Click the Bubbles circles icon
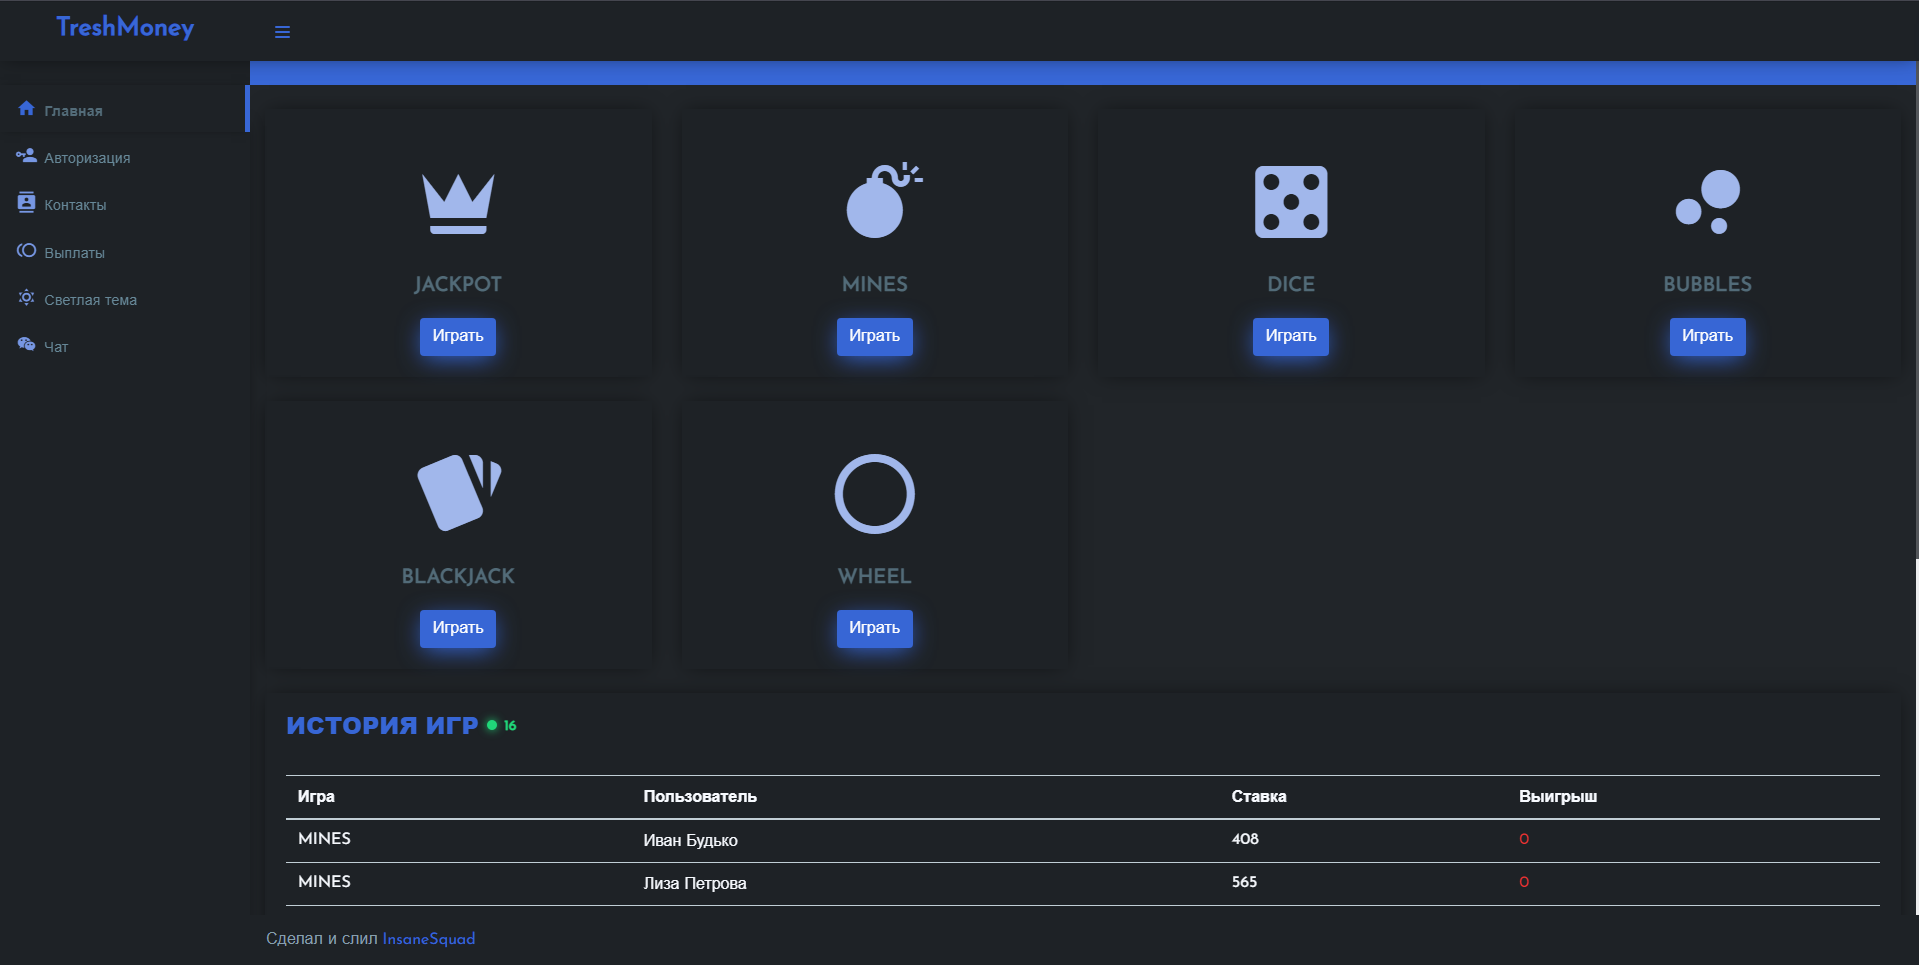1919x965 pixels. click(1708, 202)
